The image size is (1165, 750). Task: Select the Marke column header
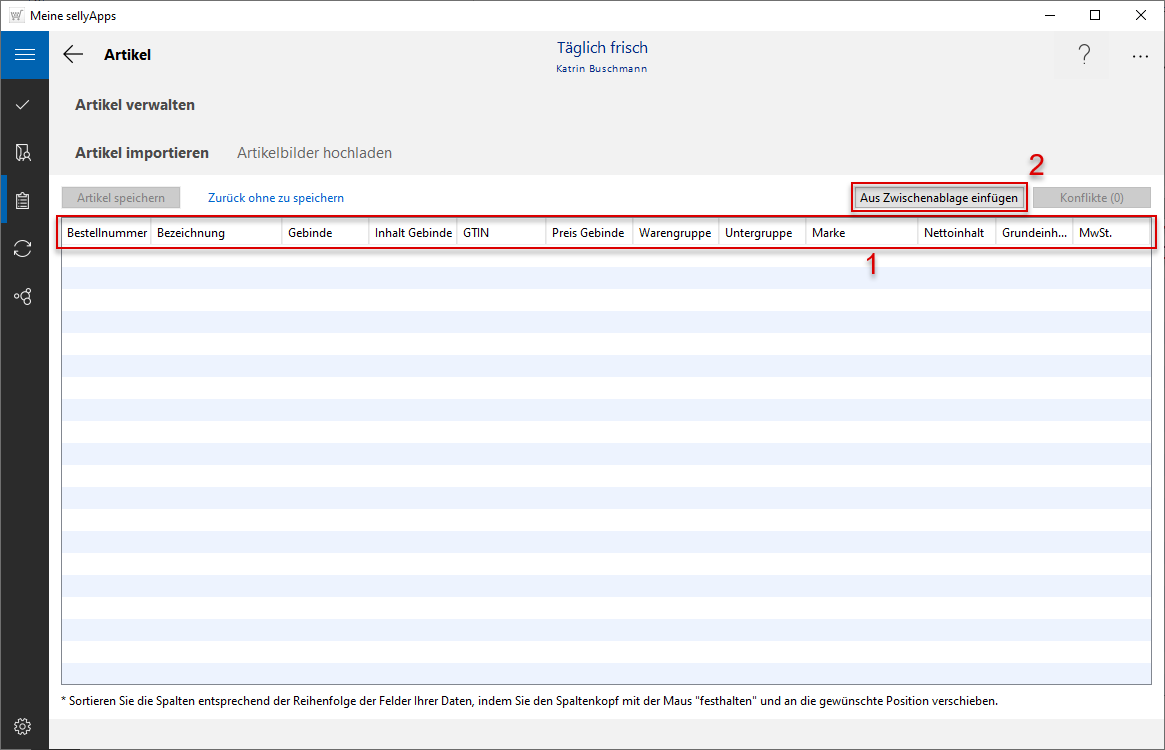[861, 233]
